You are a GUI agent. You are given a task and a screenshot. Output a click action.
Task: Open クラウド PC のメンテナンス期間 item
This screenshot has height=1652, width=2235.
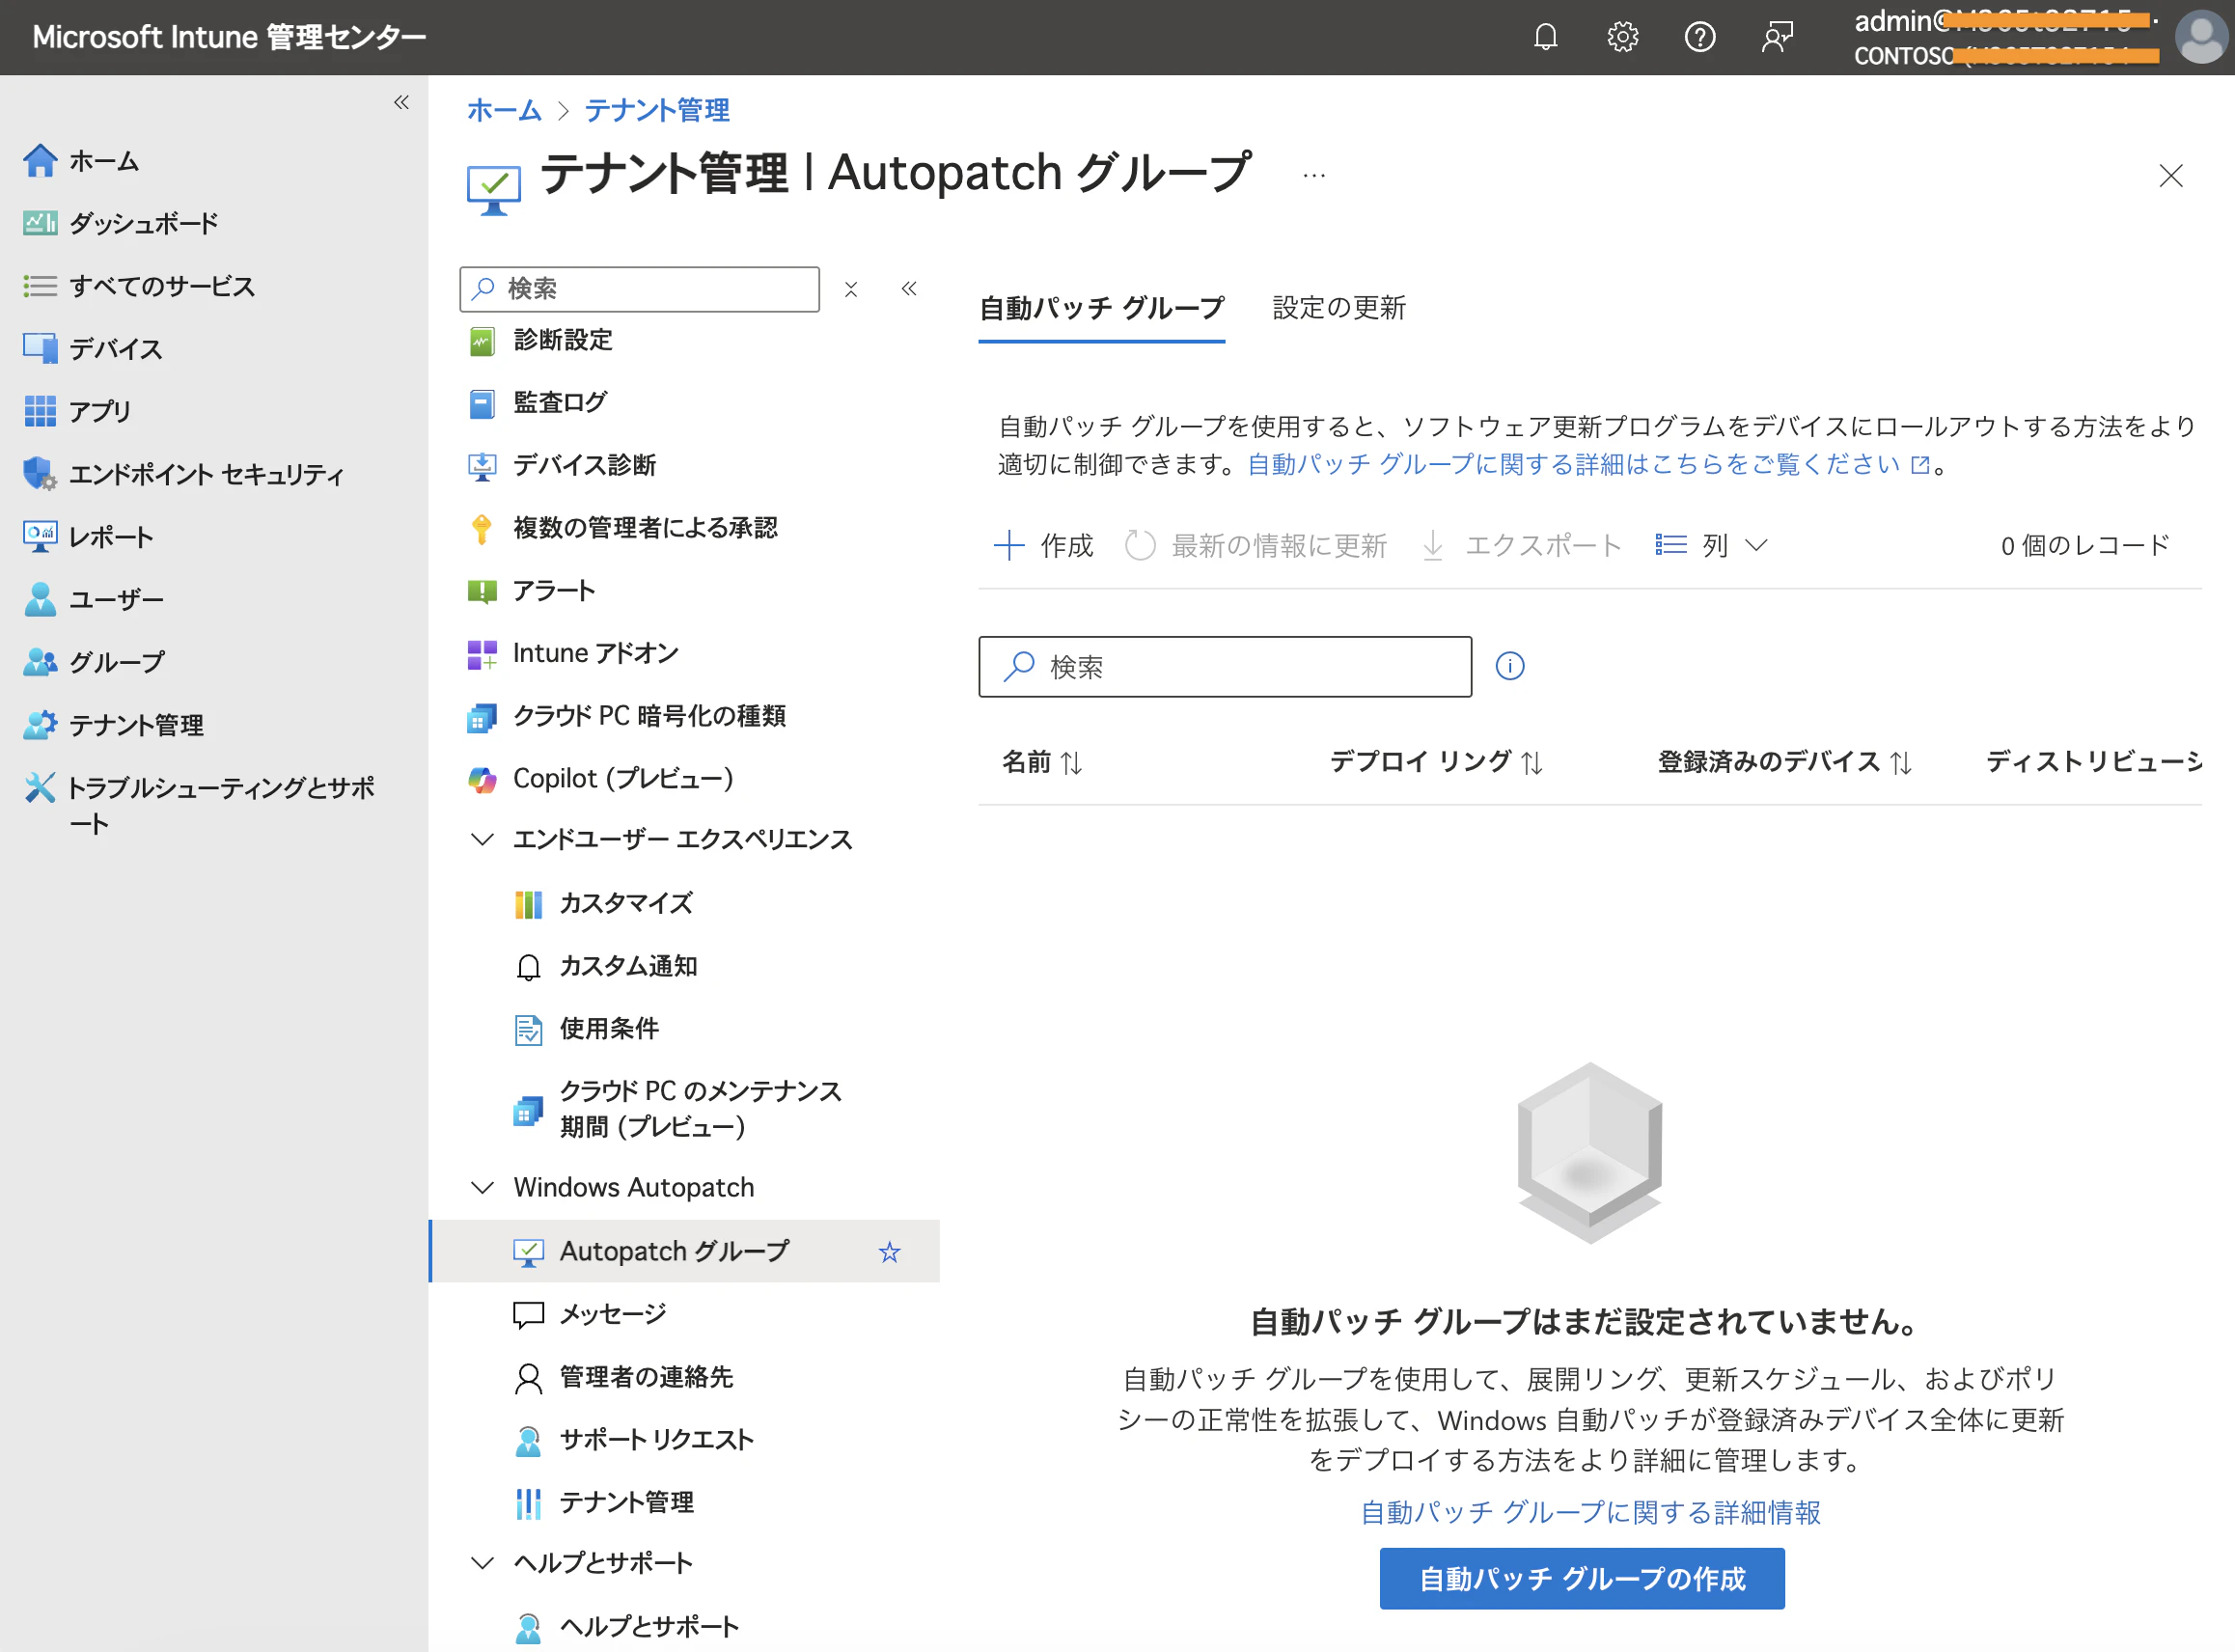(679, 1109)
